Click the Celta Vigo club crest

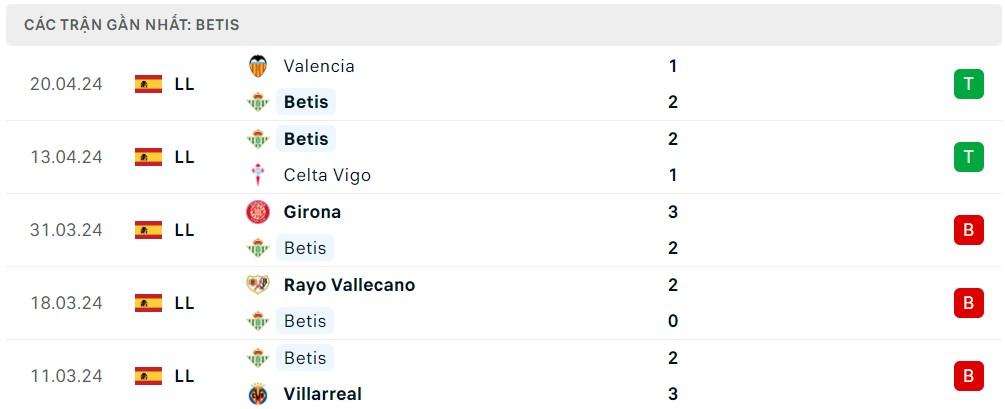(x=258, y=175)
